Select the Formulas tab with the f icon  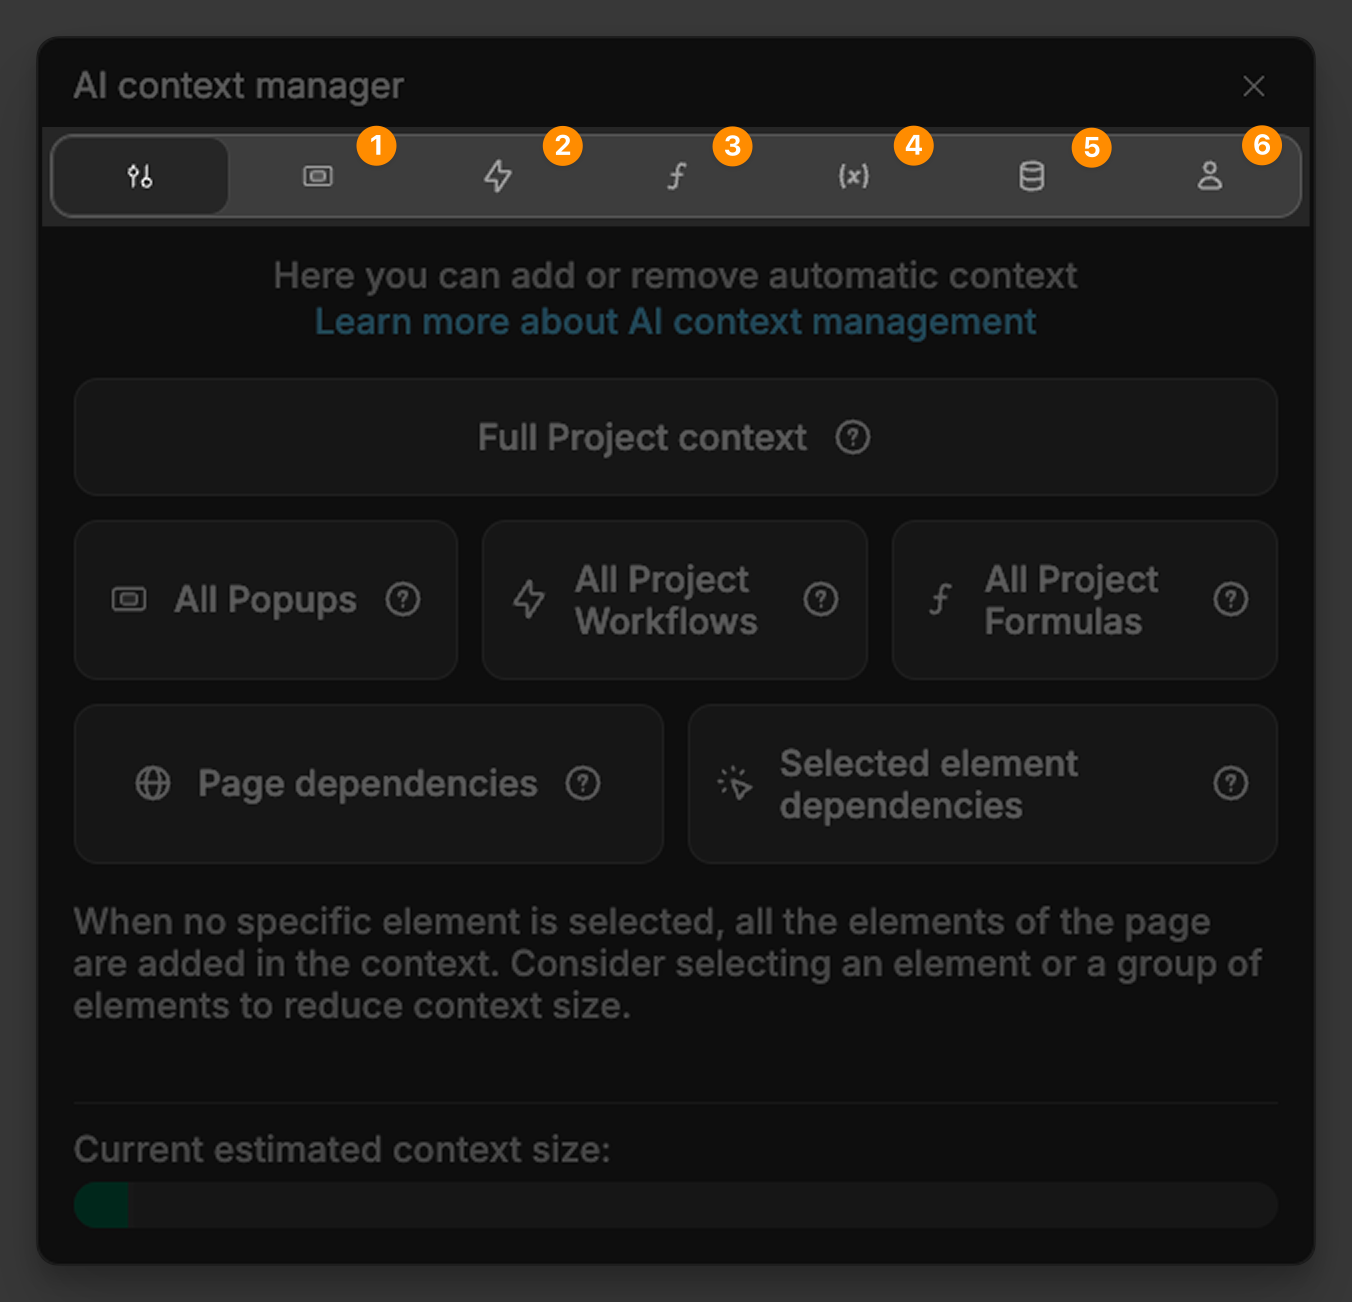coord(676,176)
